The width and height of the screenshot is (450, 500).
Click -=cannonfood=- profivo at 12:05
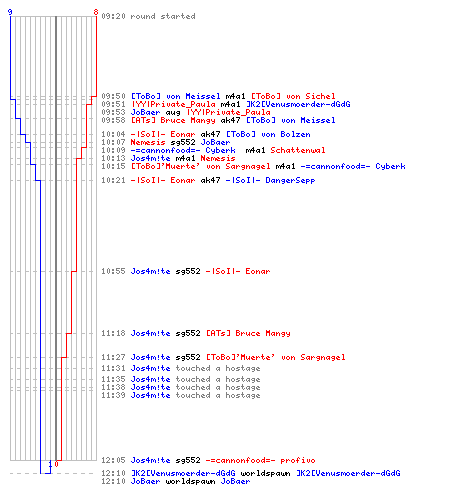(260, 460)
